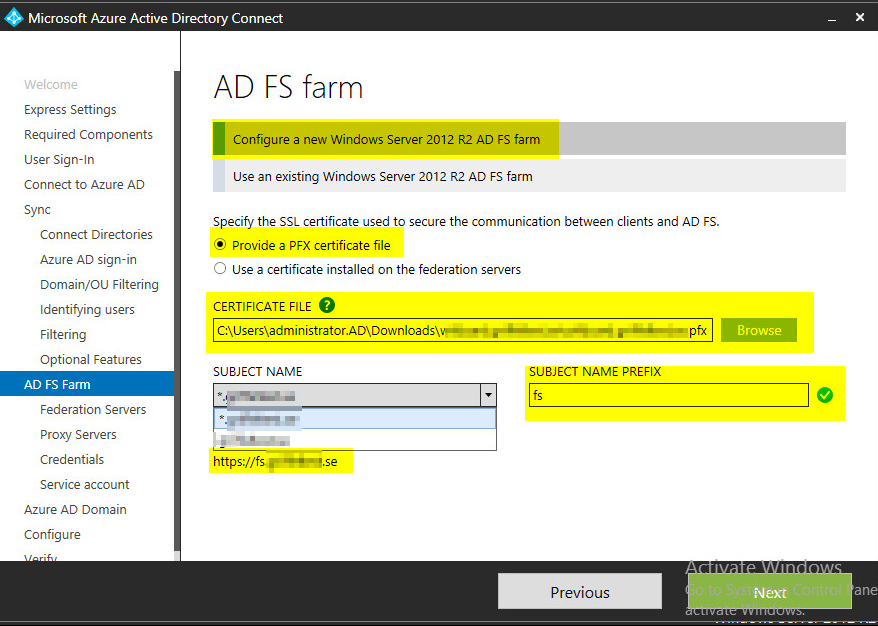This screenshot has width=878, height=626.
Task: Click the green checkmark next to prefix field
Action: pos(824,395)
